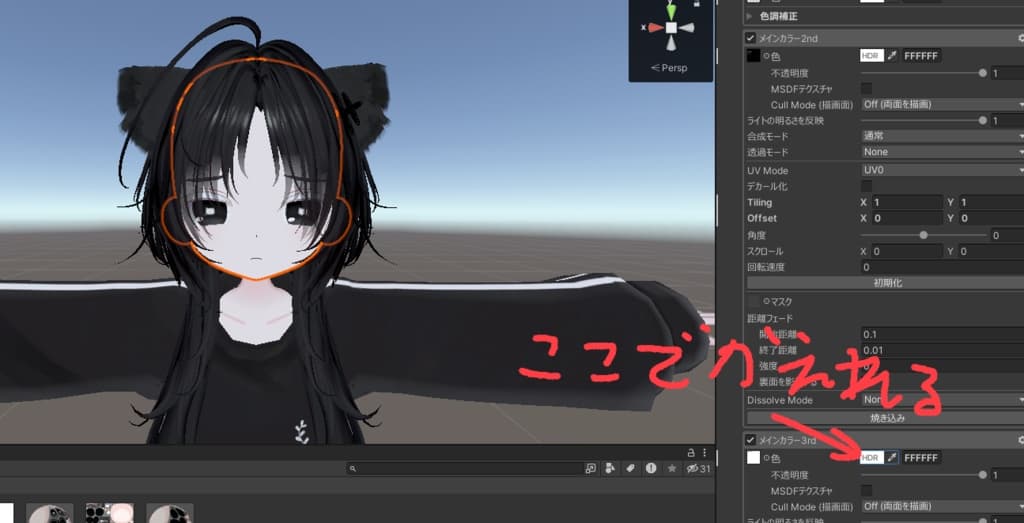
Task: Click the 焼き込み button
Action: tap(886, 418)
